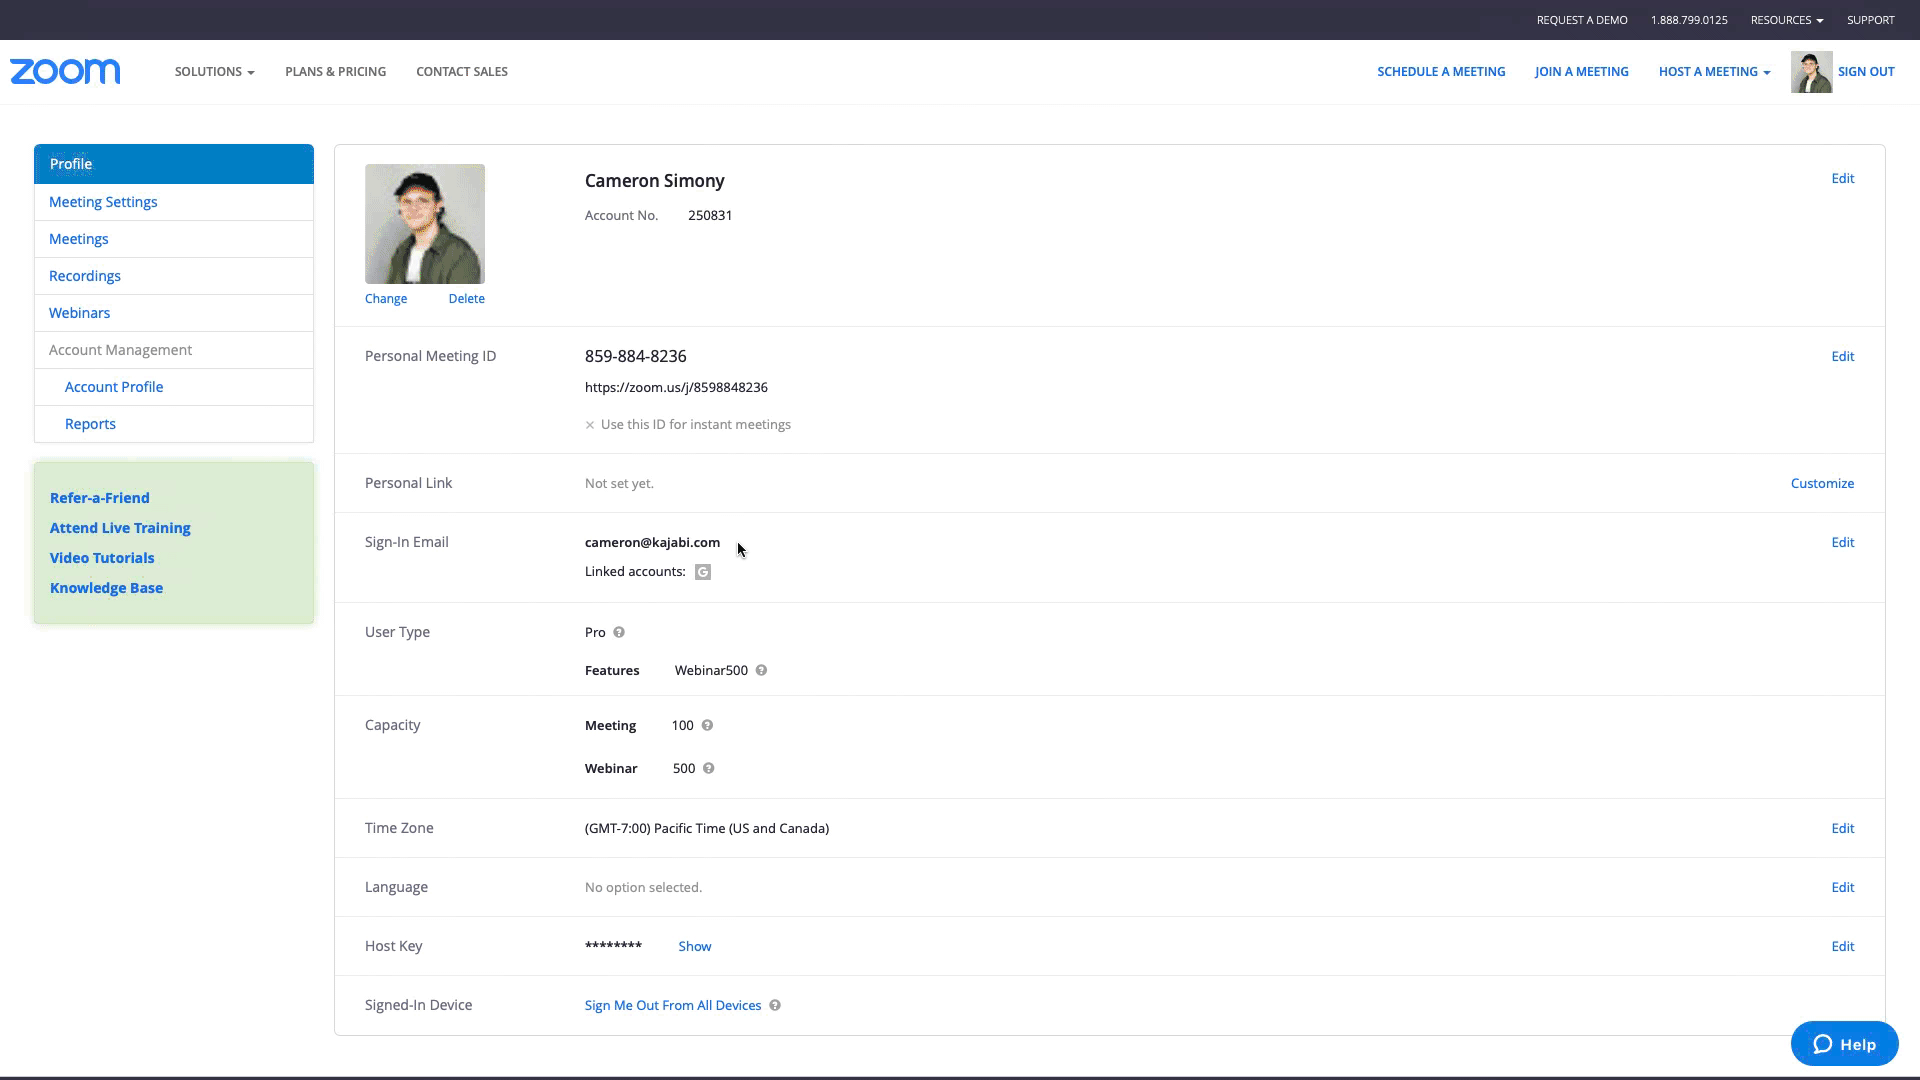Click Sign Me Out From All Devices

click(672, 1005)
